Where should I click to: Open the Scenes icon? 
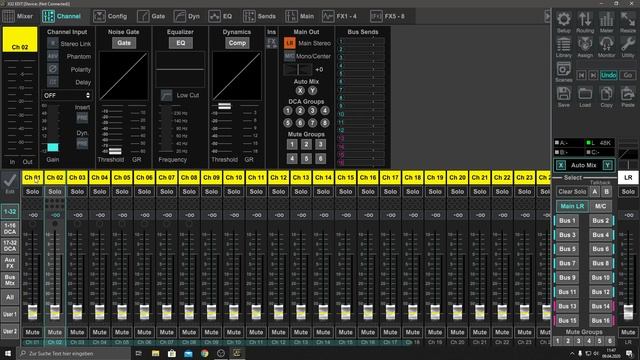tap(564, 69)
